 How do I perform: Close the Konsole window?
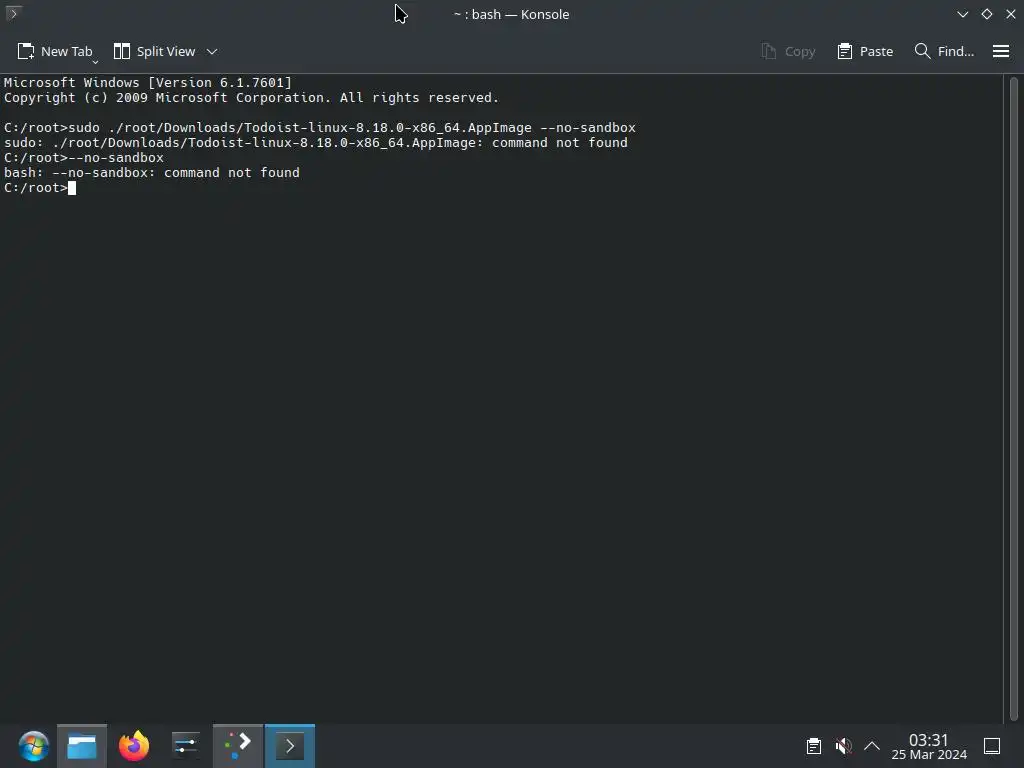point(1010,14)
